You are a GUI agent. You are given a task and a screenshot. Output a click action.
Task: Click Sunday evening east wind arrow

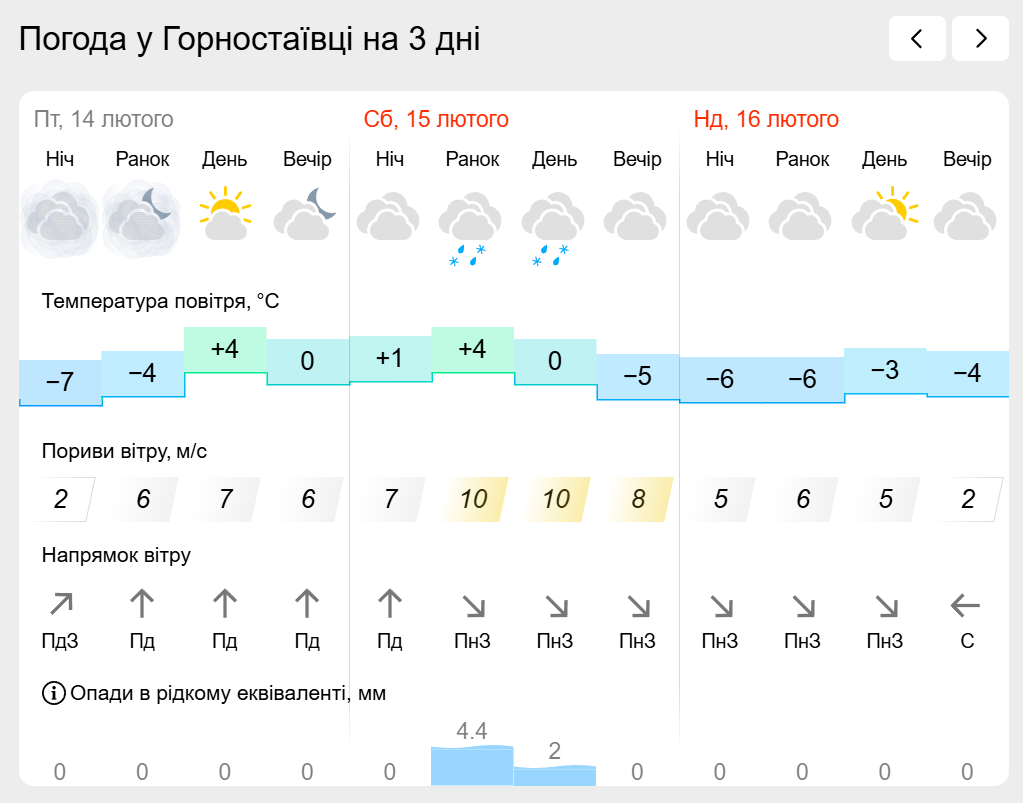[966, 605]
